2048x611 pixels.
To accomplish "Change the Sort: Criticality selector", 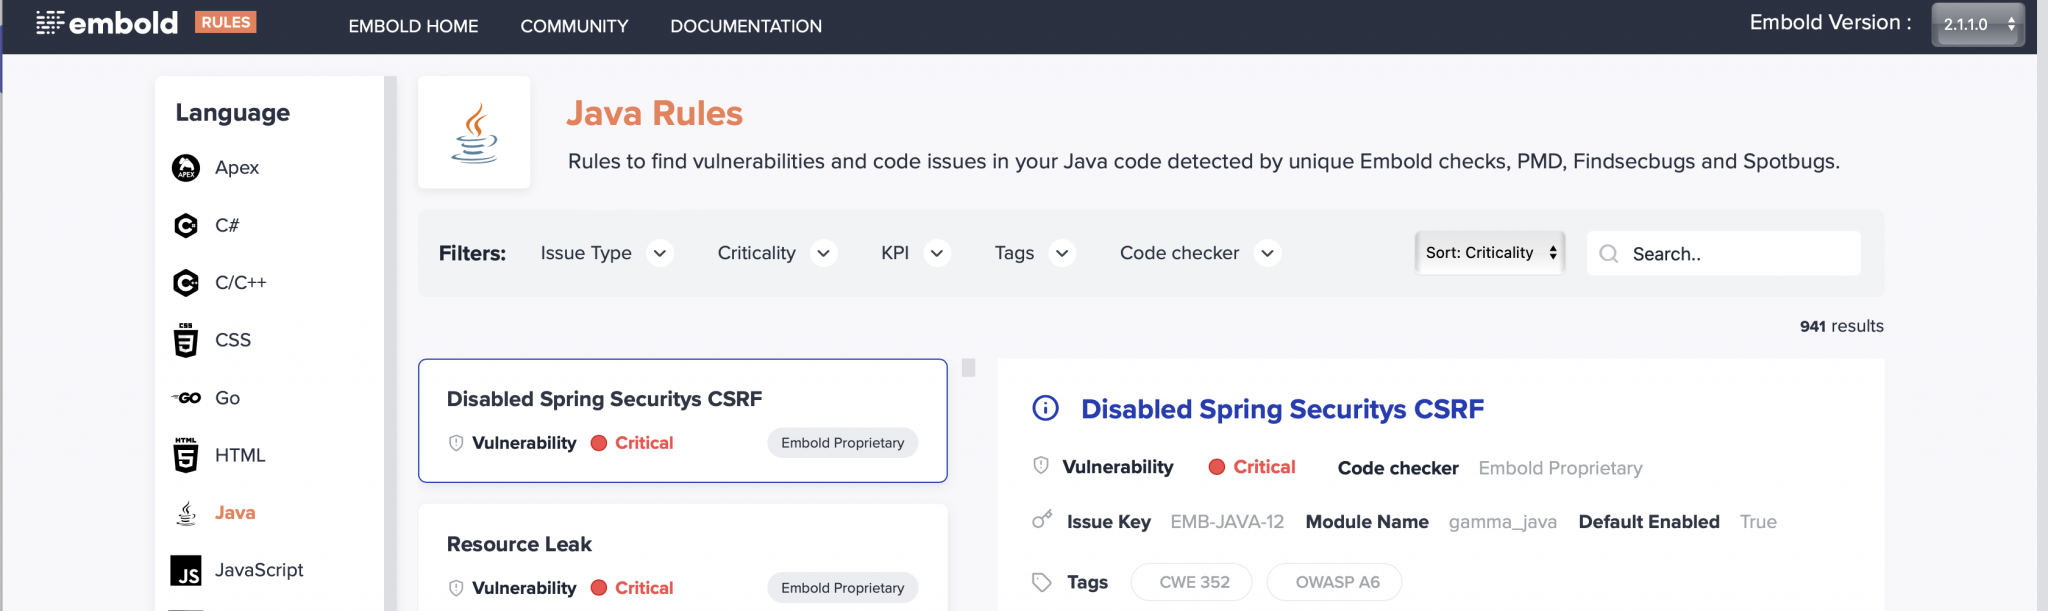I will [1490, 253].
